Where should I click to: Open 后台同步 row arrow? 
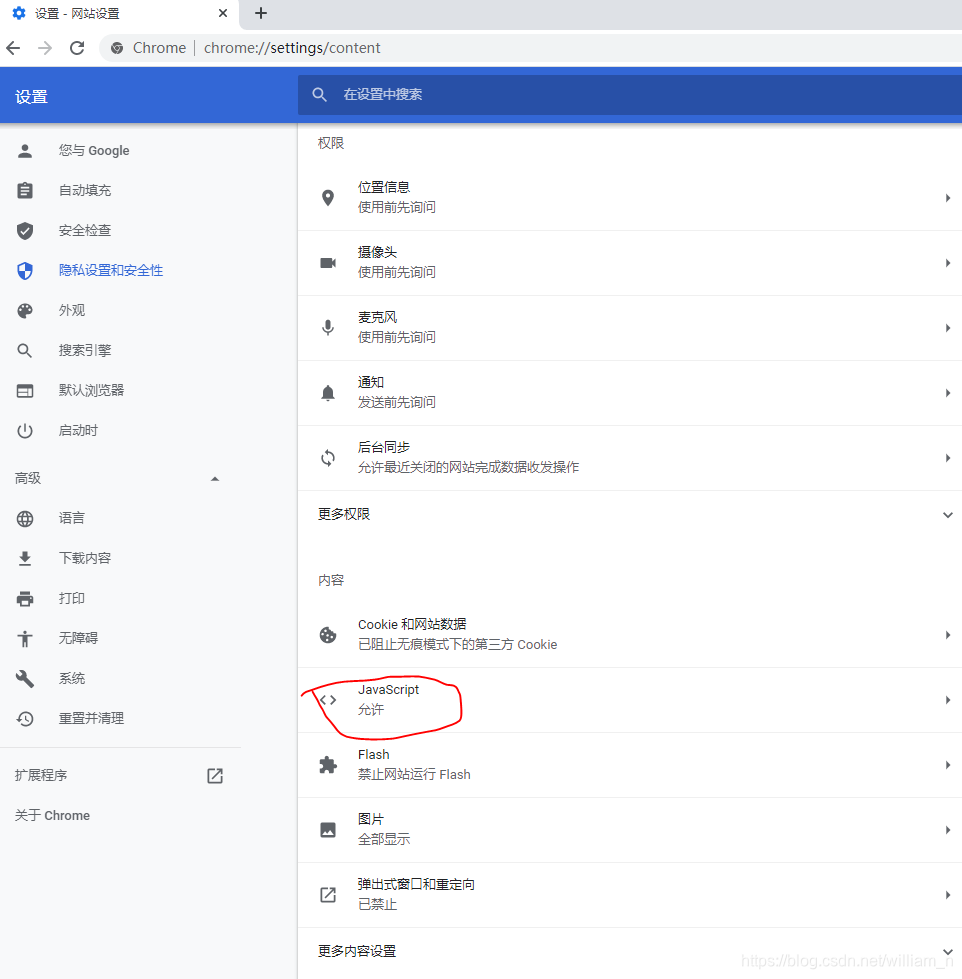coord(948,458)
